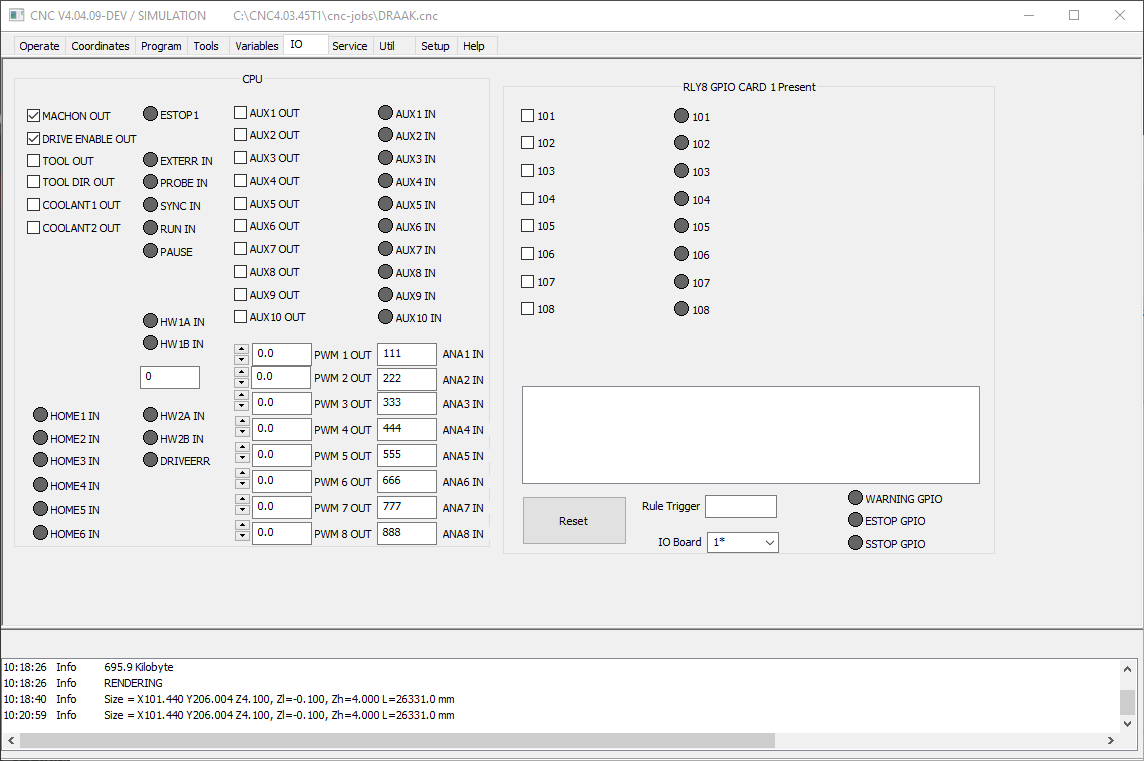Click the PROBE IN status LED
The width and height of the screenshot is (1144, 761).
click(x=150, y=182)
